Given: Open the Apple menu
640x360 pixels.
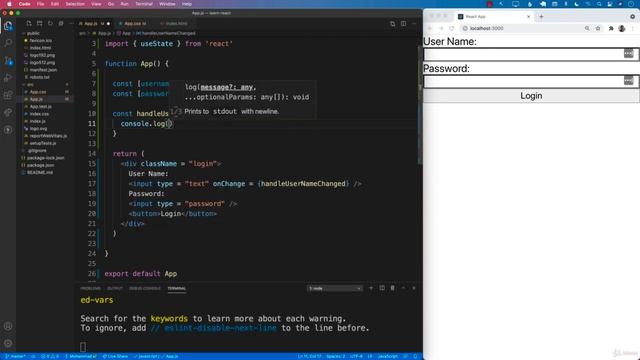Looking at the screenshot, I should coord(9,4).
